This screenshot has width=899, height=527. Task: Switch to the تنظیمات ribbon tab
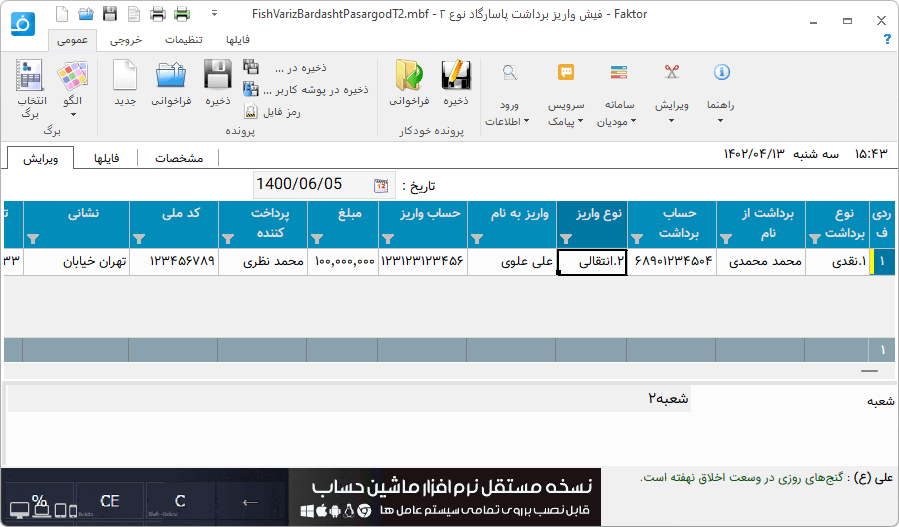pyautogui.click(x=183, y=40)
